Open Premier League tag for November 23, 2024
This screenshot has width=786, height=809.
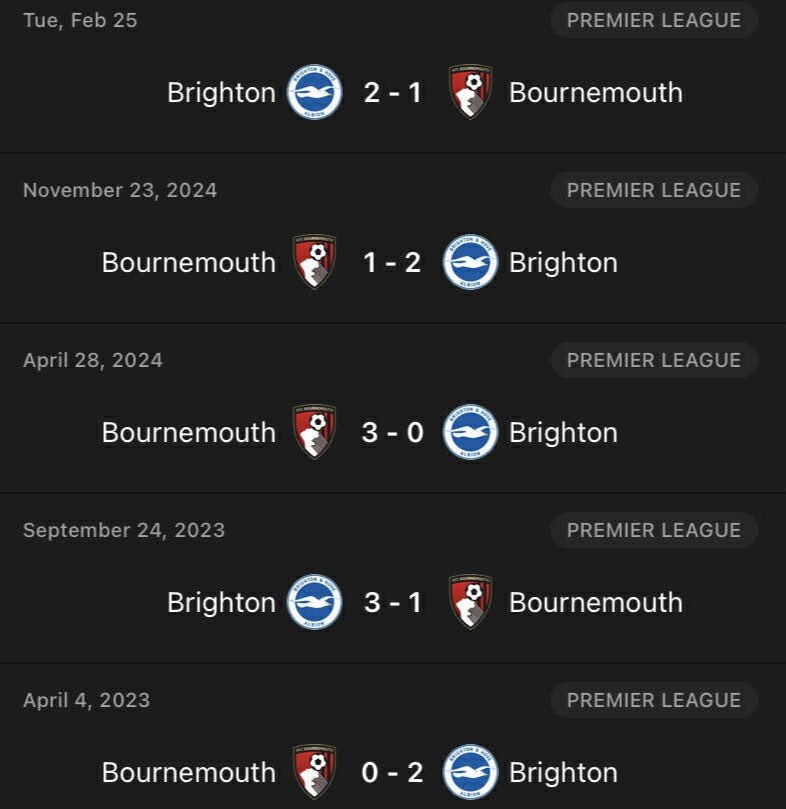[654, 190]
